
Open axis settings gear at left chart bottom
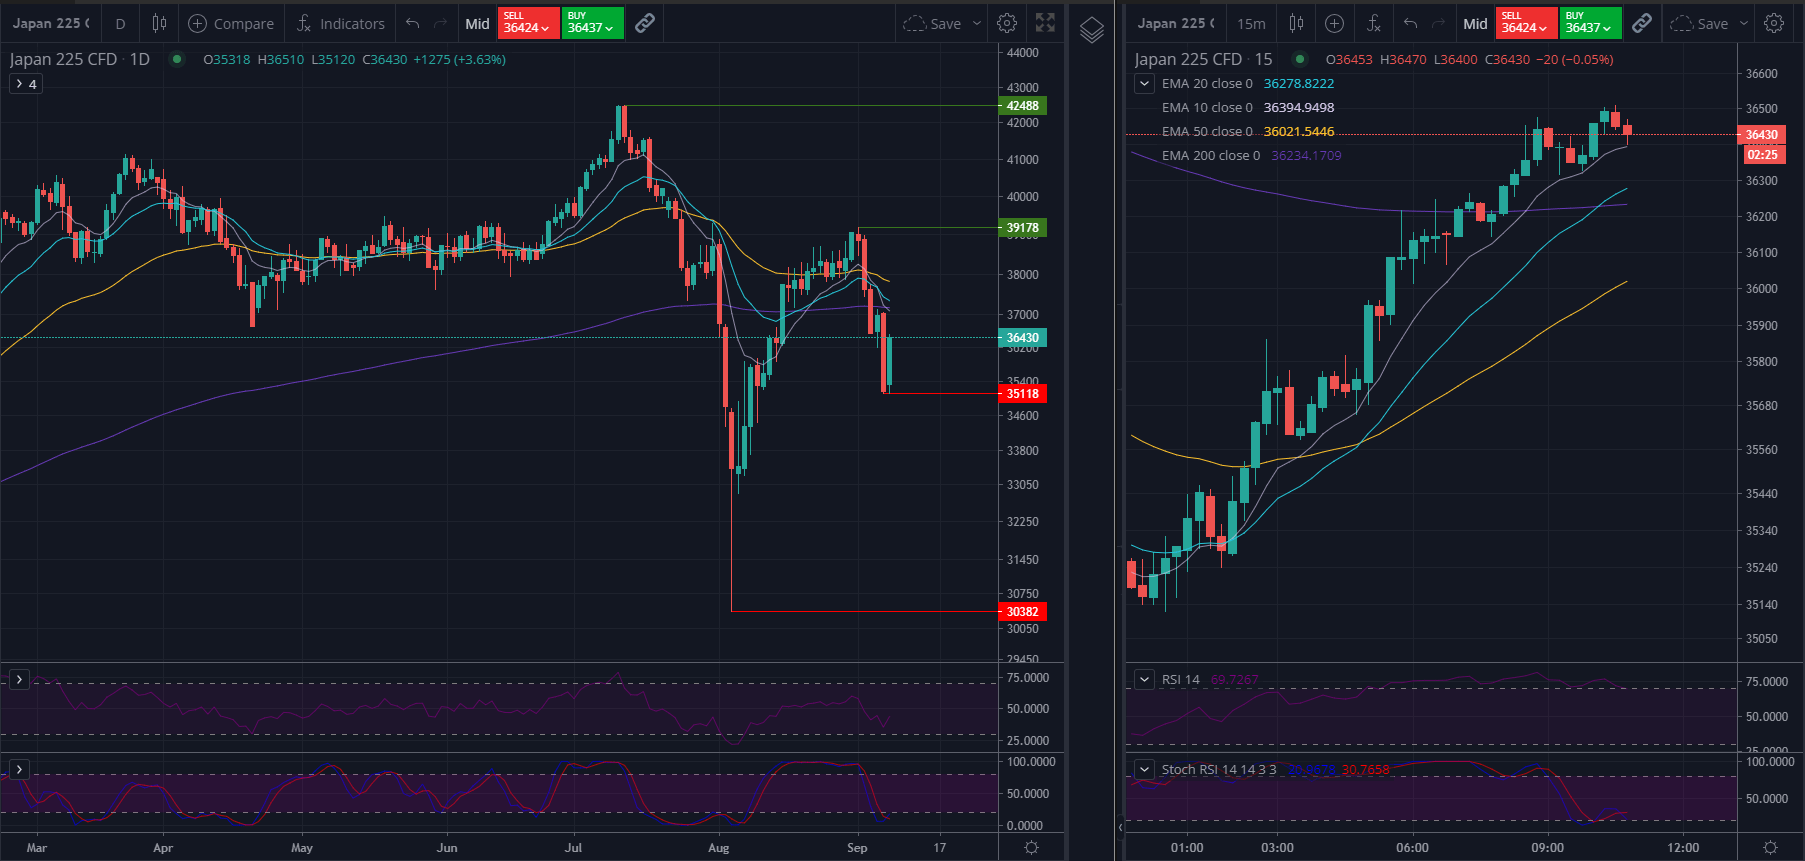click(1031, 847)
